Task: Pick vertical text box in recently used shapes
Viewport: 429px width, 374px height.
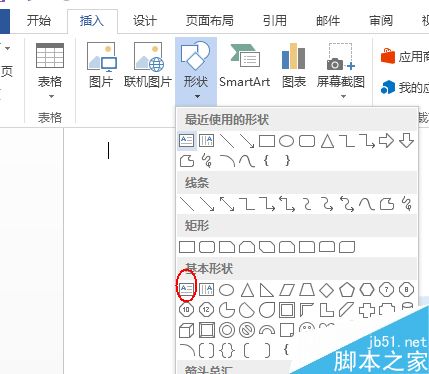Action: (206, 141)
